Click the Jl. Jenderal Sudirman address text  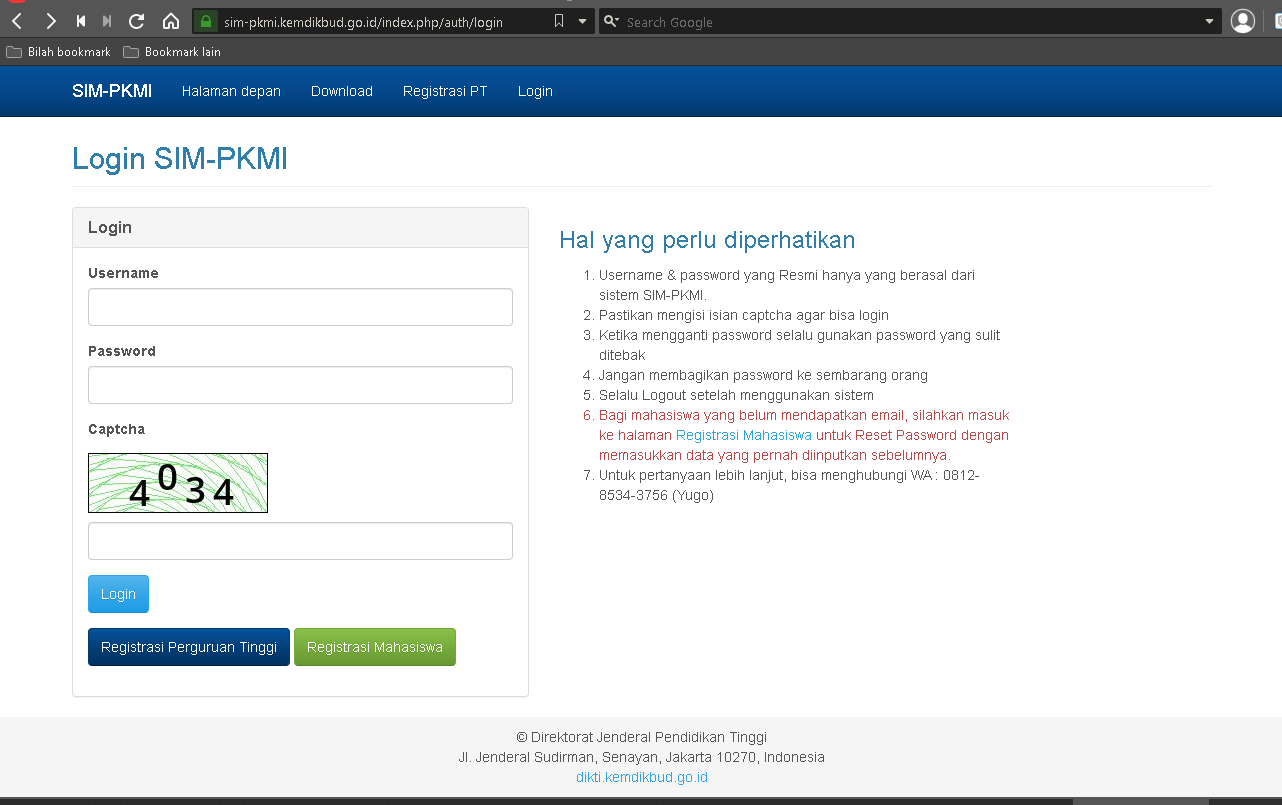coord(641,757)
